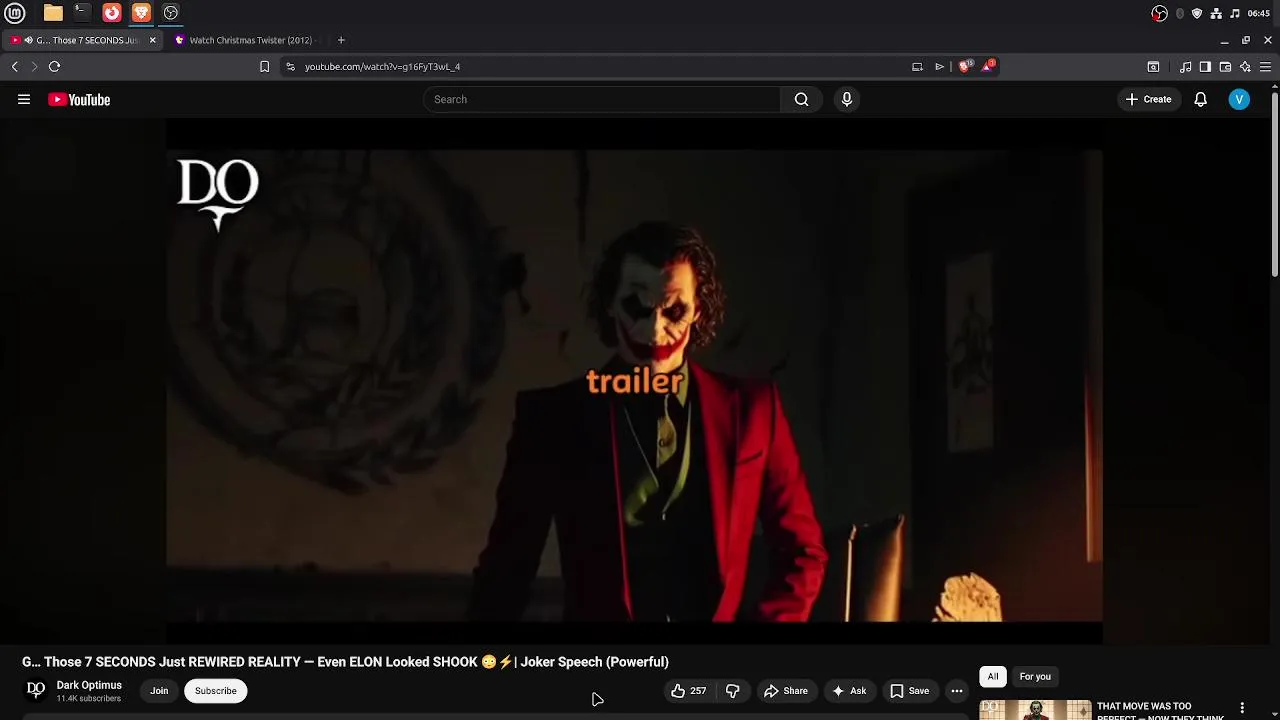1280x720 pixels.
Task: Go back with browser back arrow
Action: [15, 66]
